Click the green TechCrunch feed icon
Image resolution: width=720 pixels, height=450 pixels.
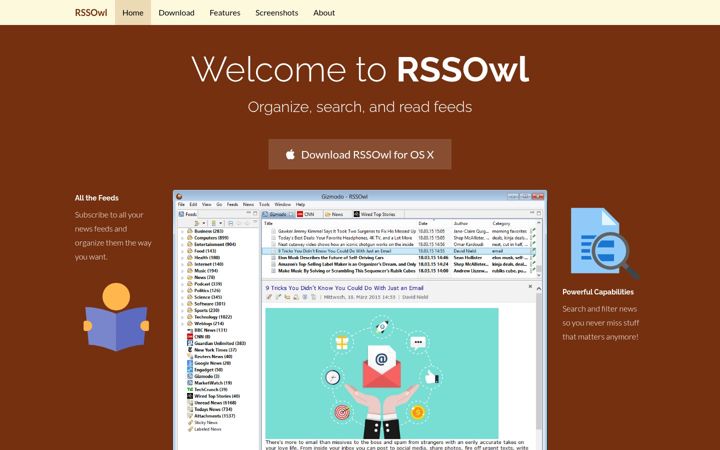tap(190, 389)
